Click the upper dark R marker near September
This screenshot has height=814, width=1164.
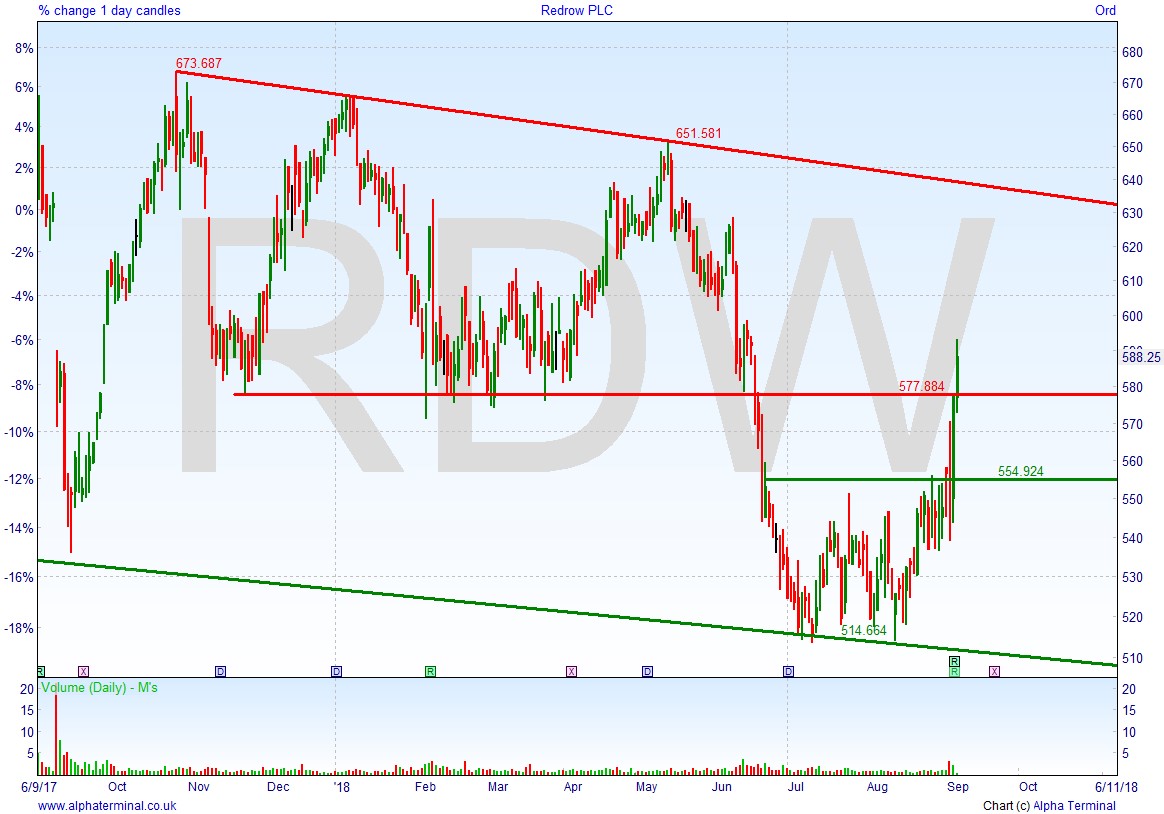click(955, 661)
